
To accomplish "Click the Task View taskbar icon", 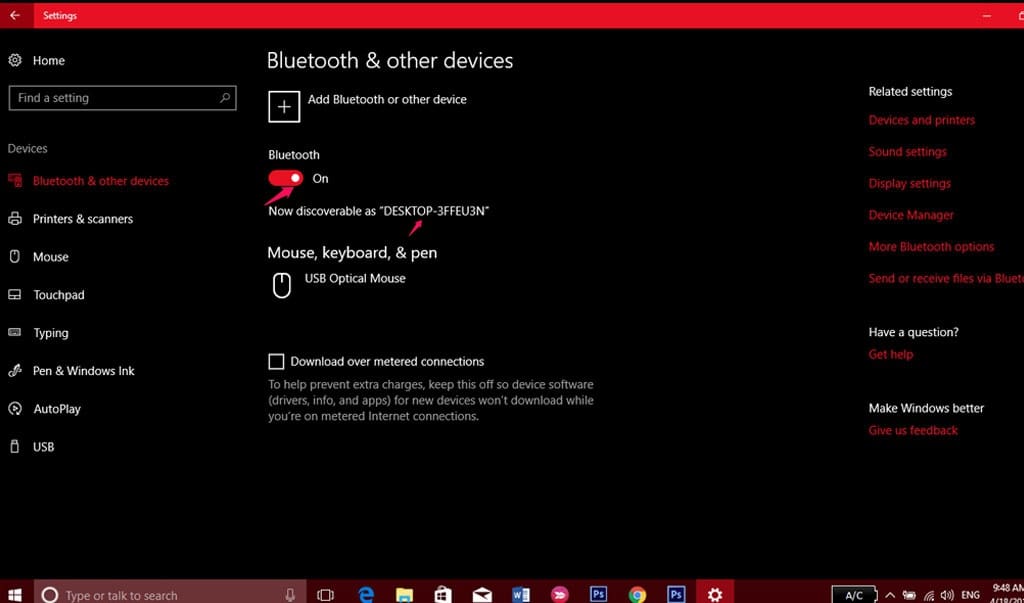I will click(x=325, y=594).
